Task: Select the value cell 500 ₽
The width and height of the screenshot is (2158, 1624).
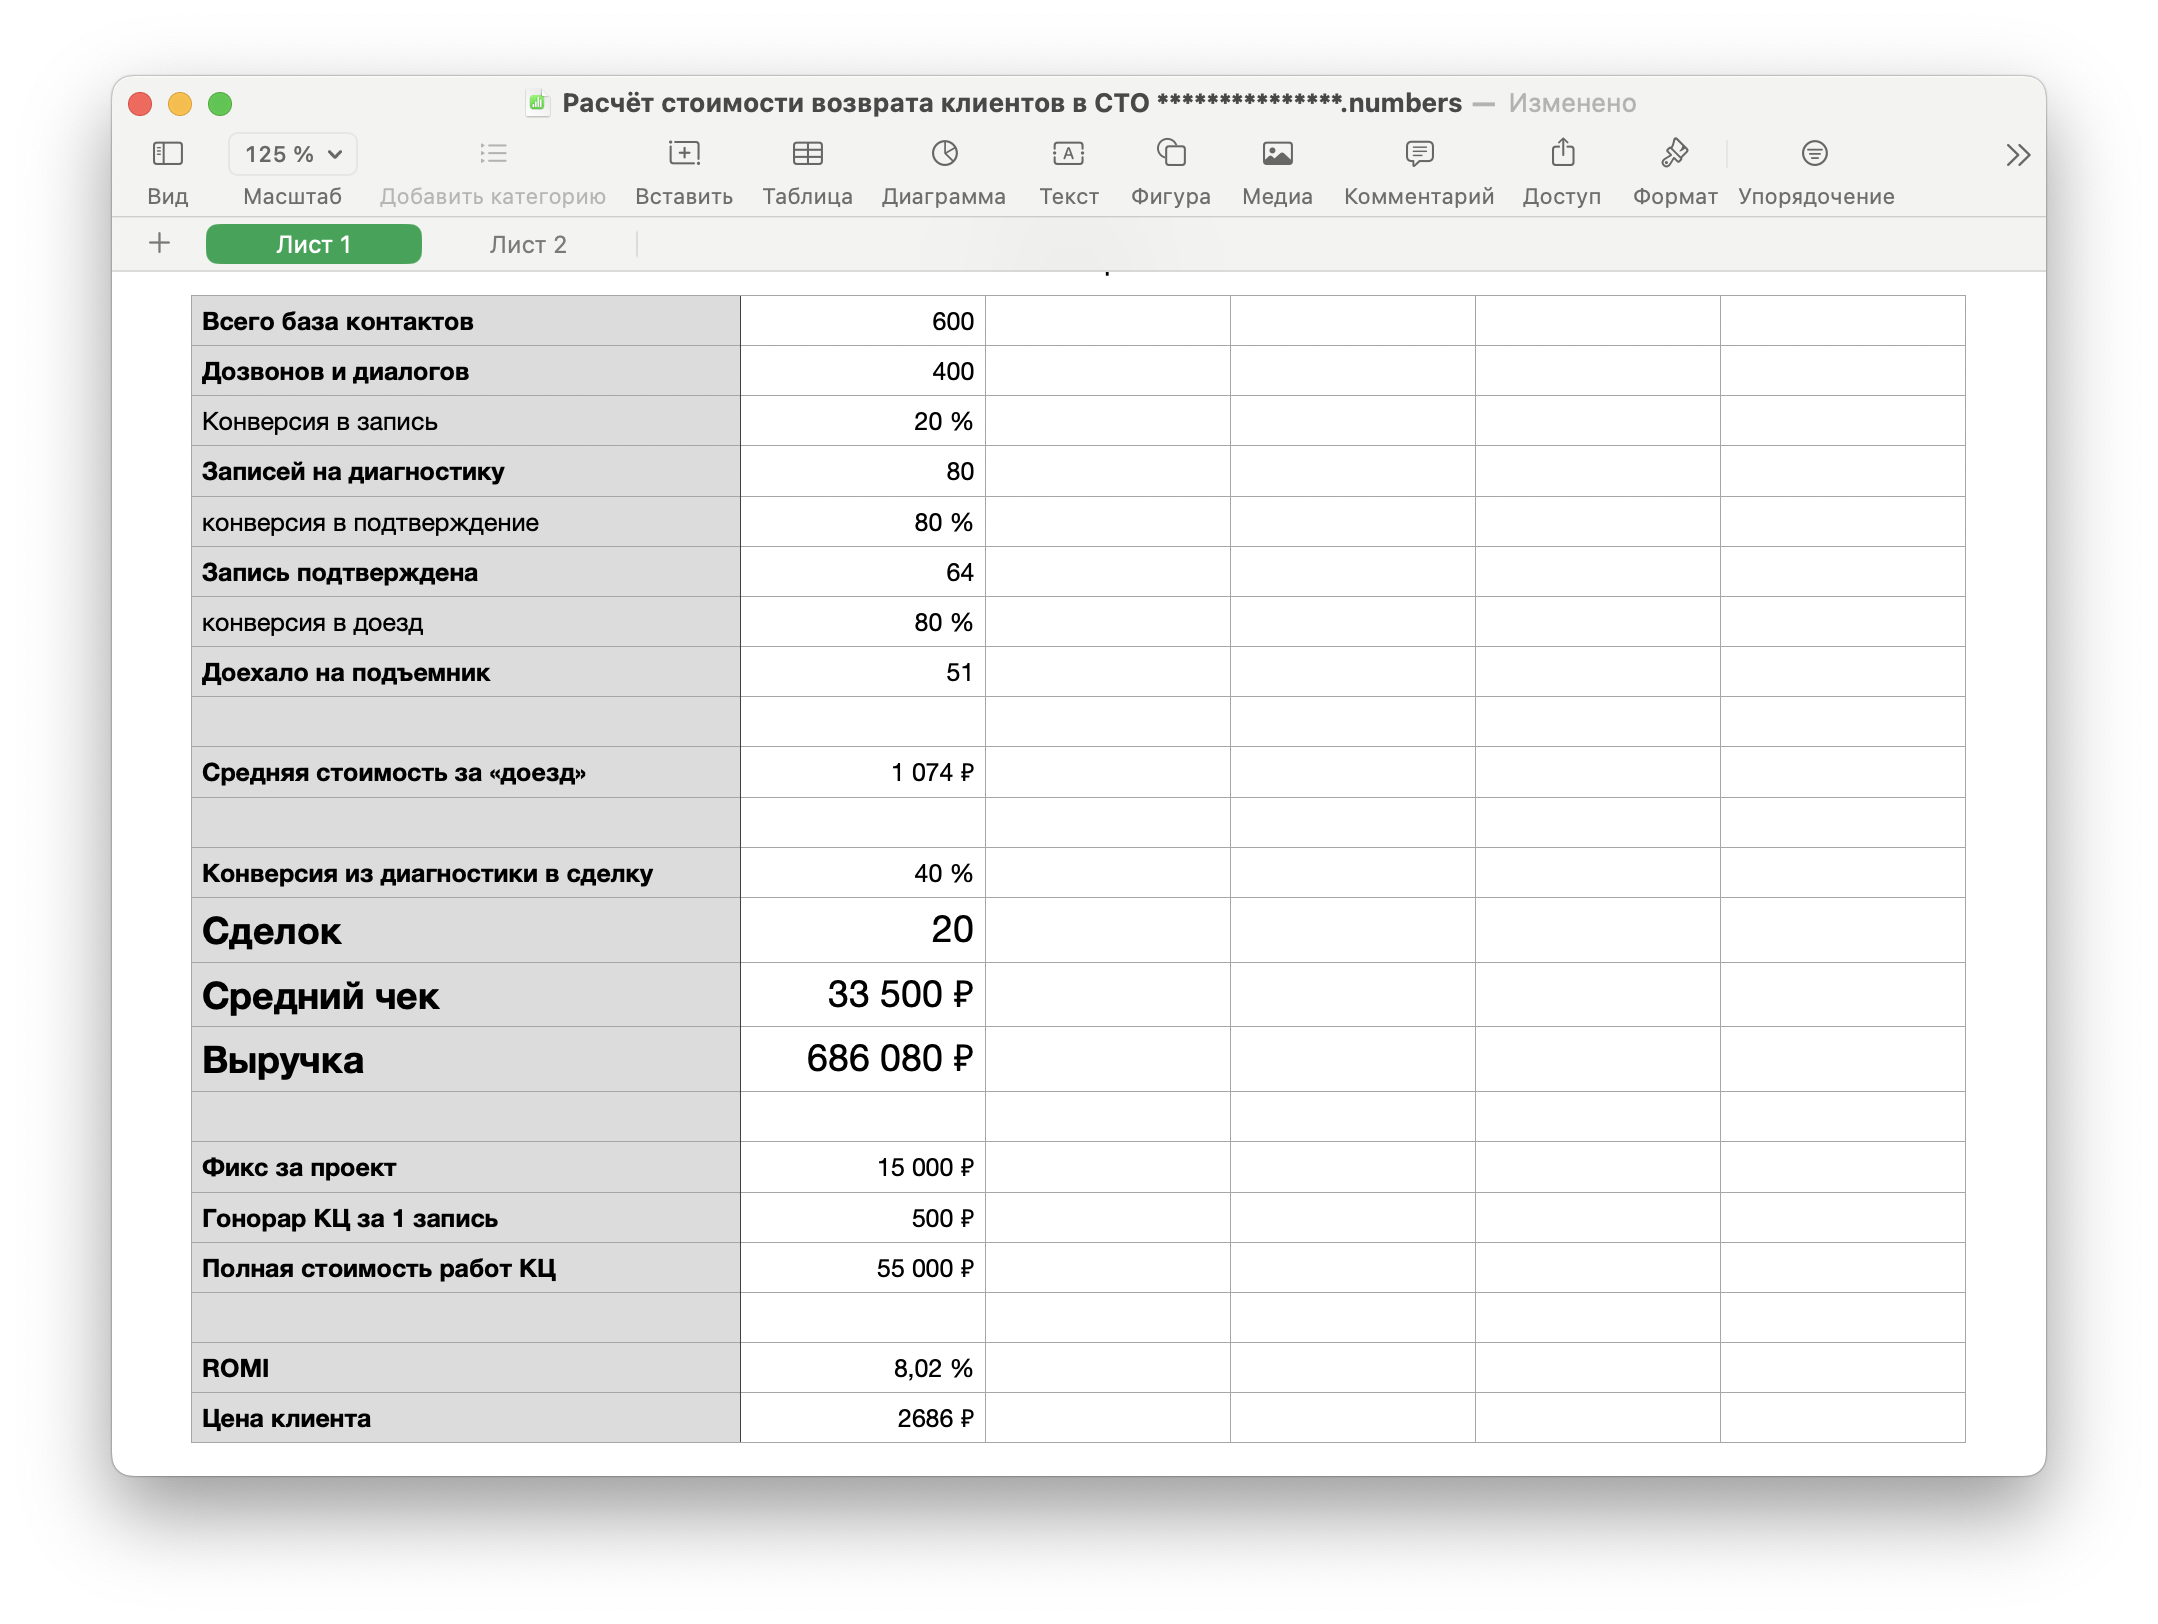Action: pyautogui.click(x=863, y=1218)
